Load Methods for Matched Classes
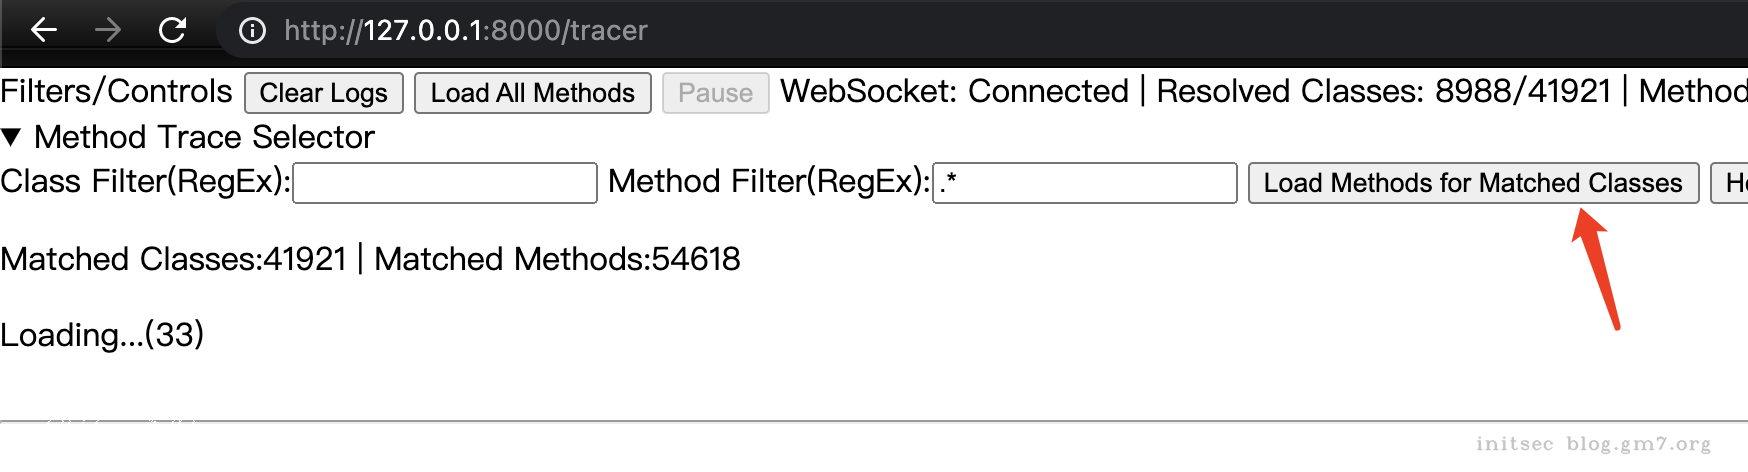This screenshot has width=1748, height=472. [1473, 183]
